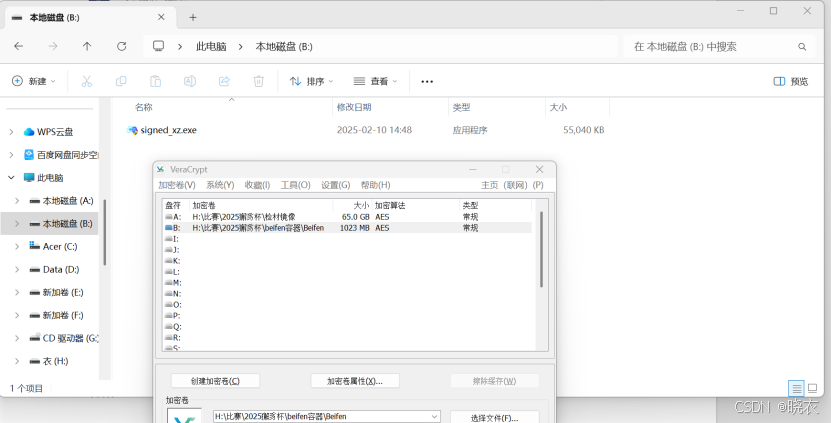Collapse the 此电脑 tree node
The height and width of the screenshot is (423, 831).
click(11, 178)
